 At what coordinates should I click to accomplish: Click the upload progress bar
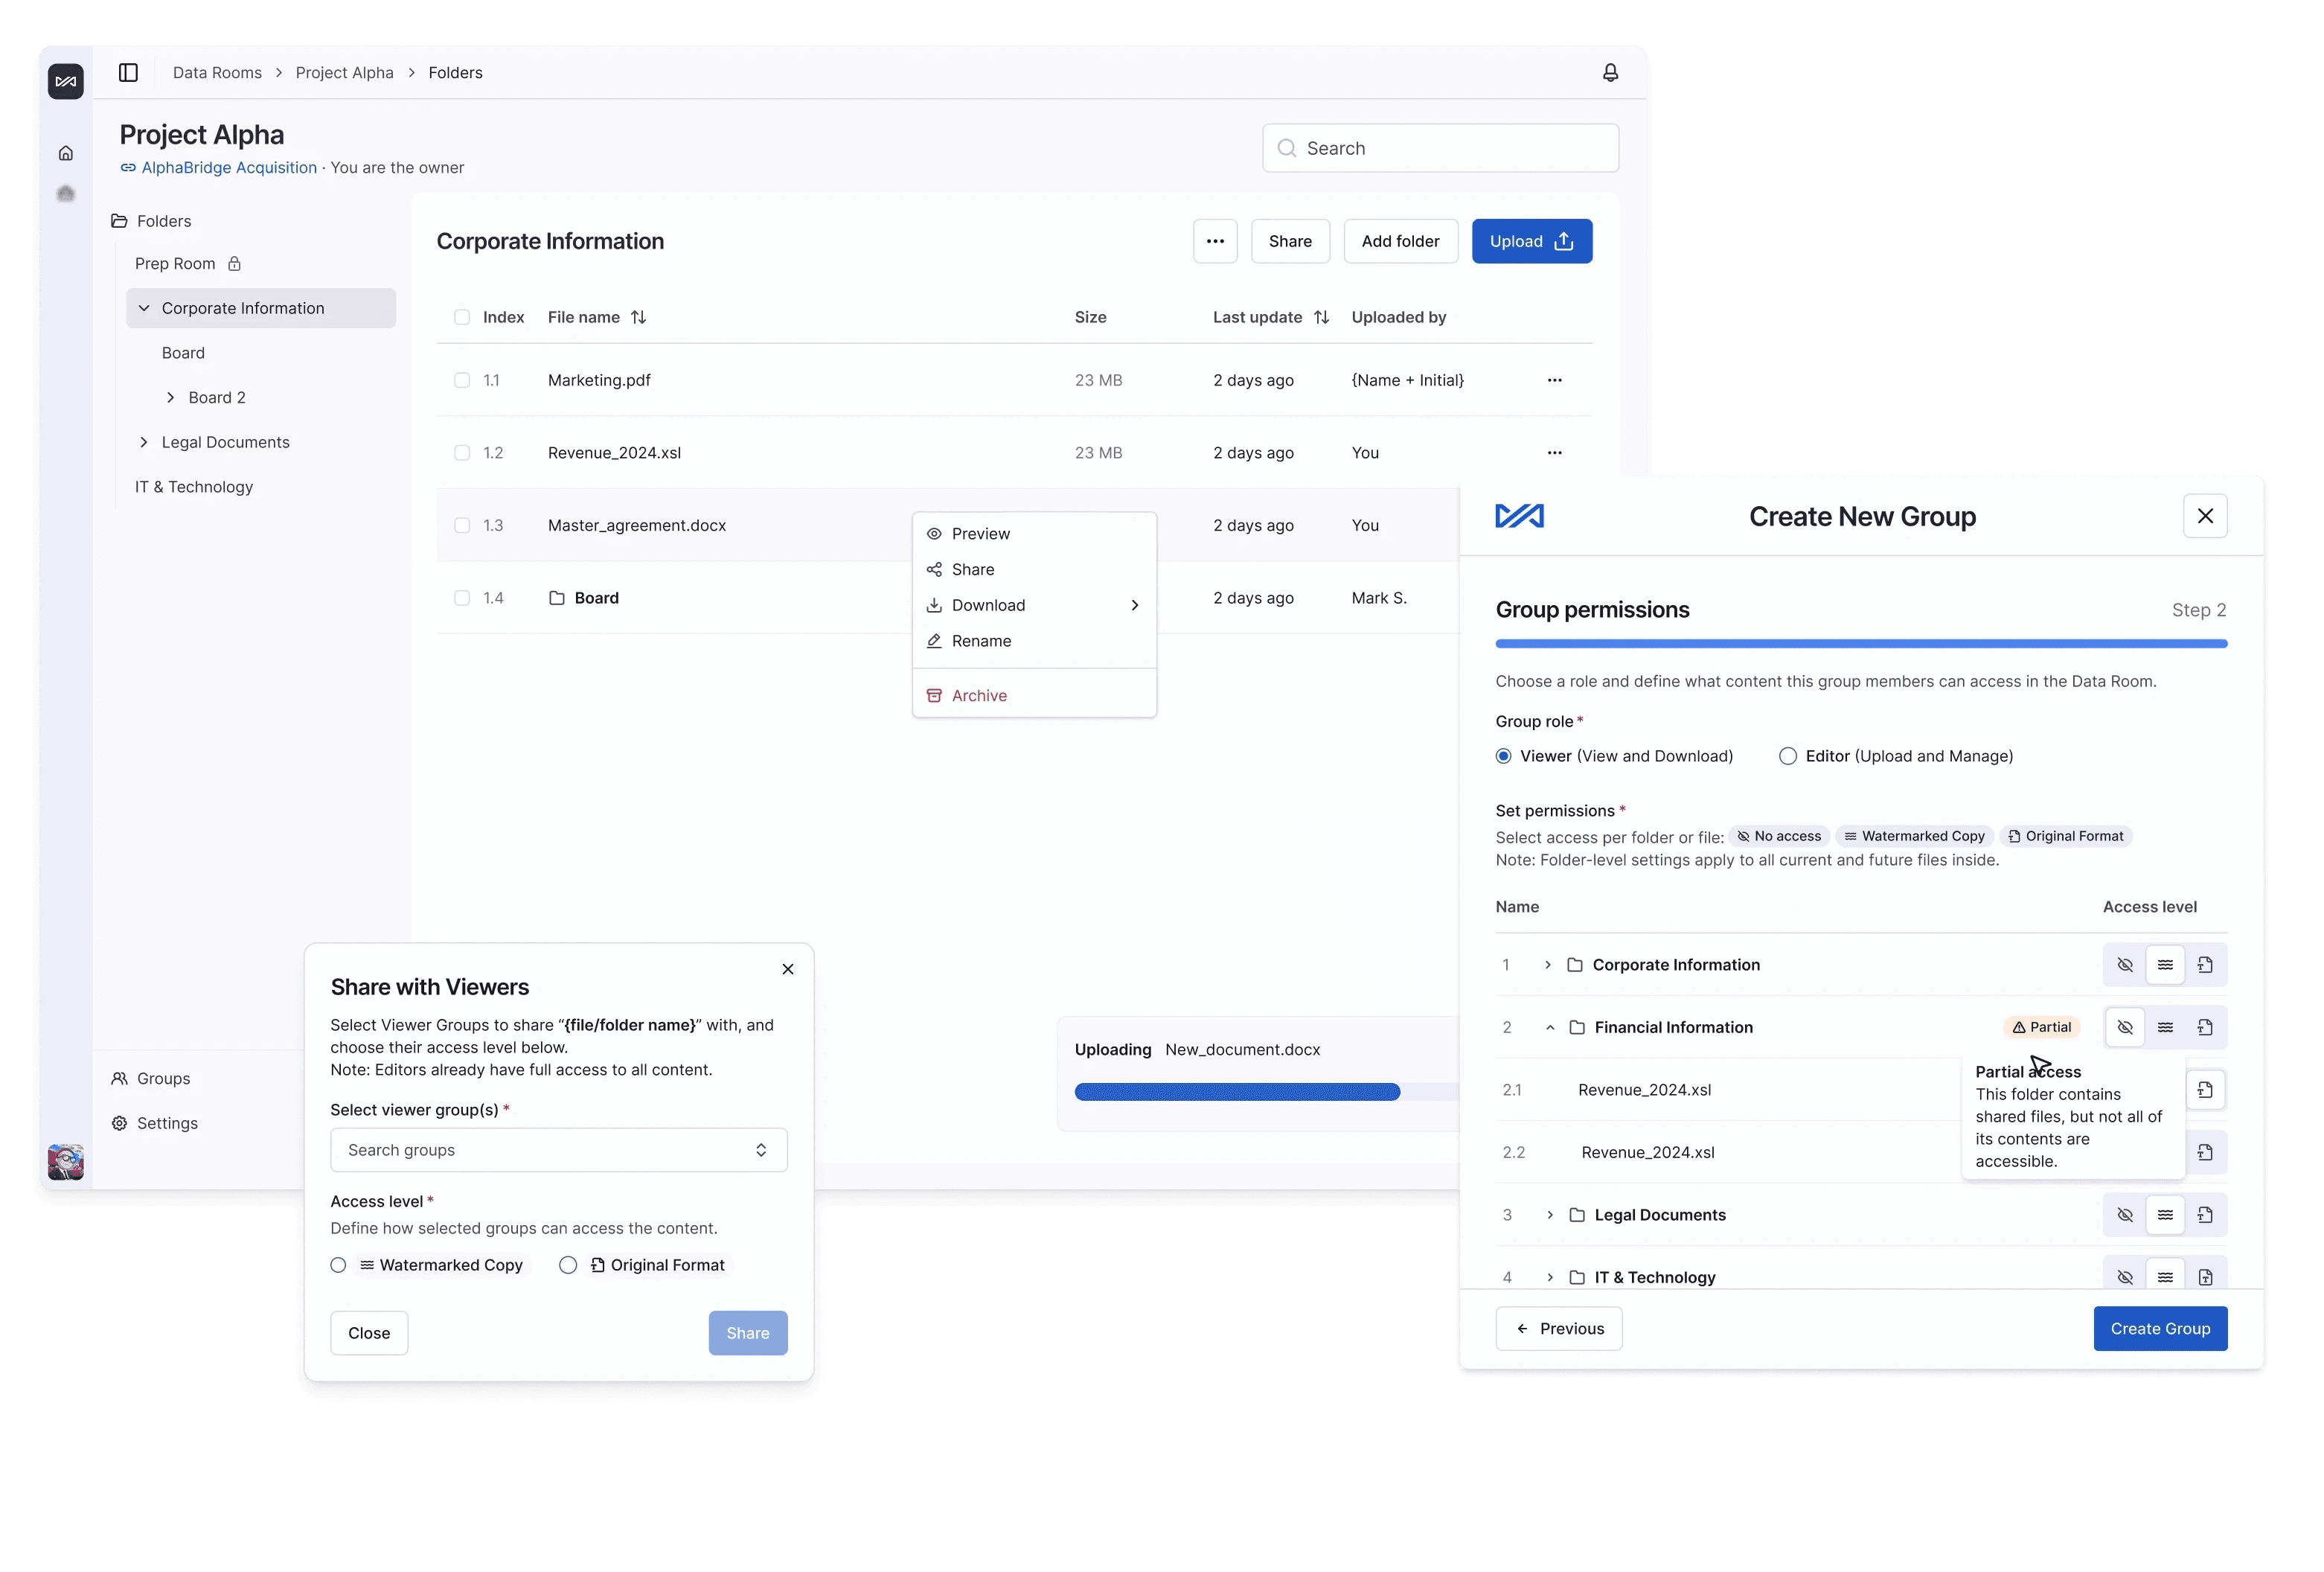point(1237,1092)
